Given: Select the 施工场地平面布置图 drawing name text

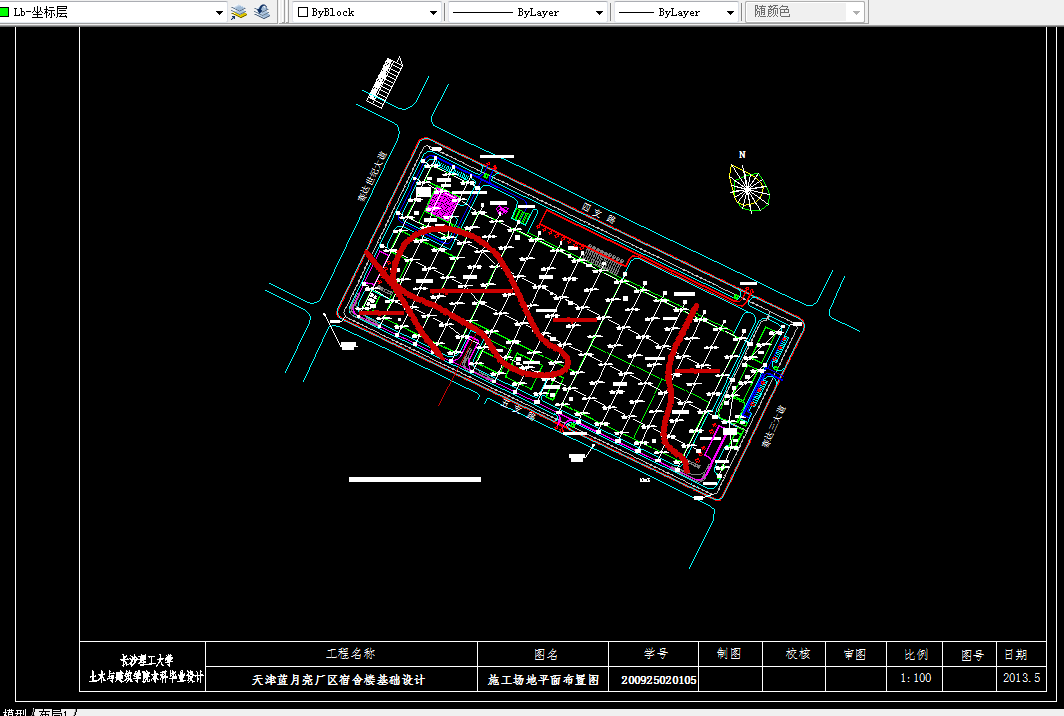Looking at the screenshot, I should [x=544, y=679].
